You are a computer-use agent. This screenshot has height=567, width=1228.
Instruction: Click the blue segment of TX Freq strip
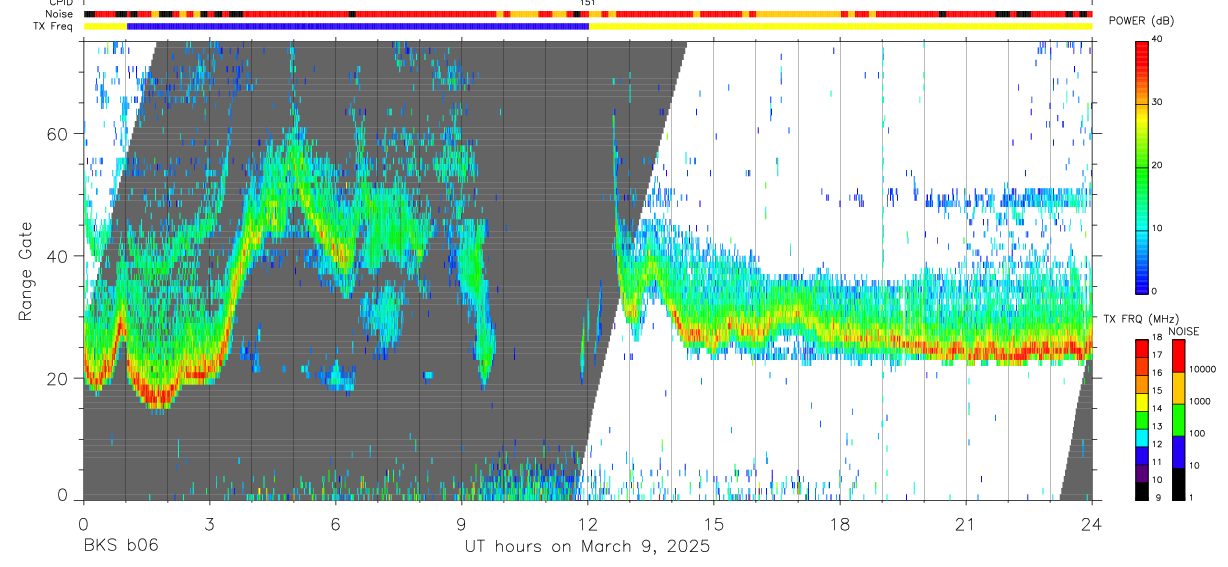(358, 26)
